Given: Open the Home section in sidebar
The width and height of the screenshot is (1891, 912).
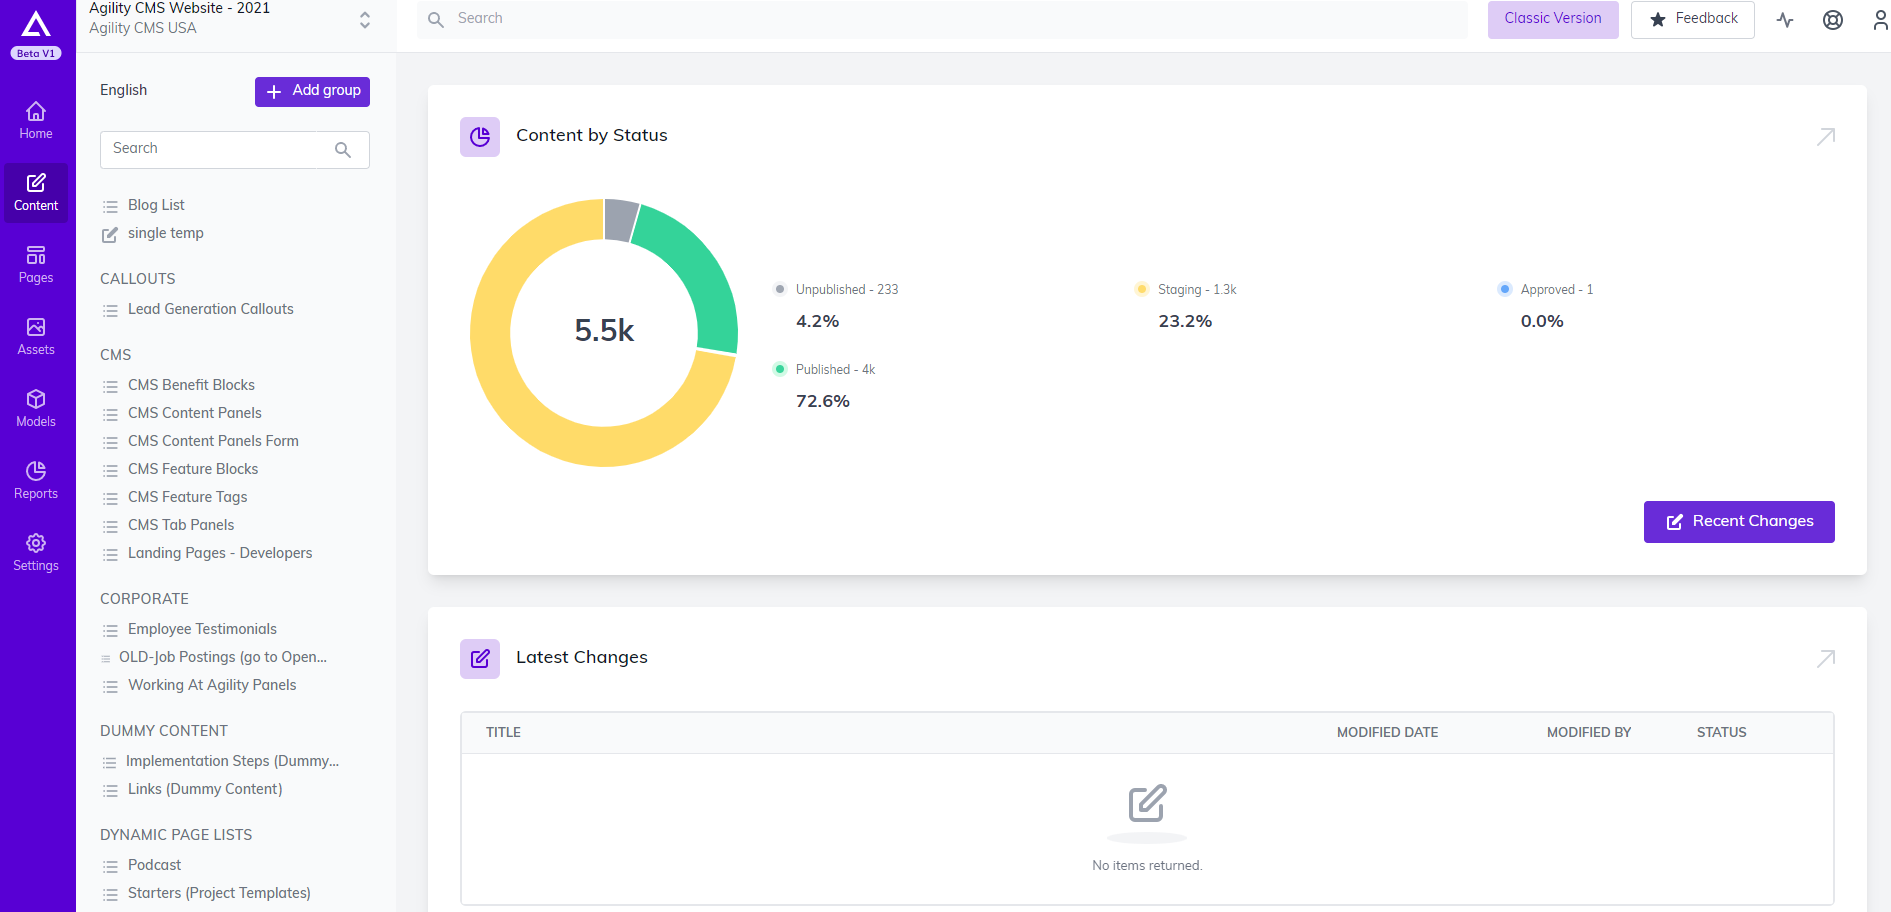Looking at the screenshot, I should [36, 120].
